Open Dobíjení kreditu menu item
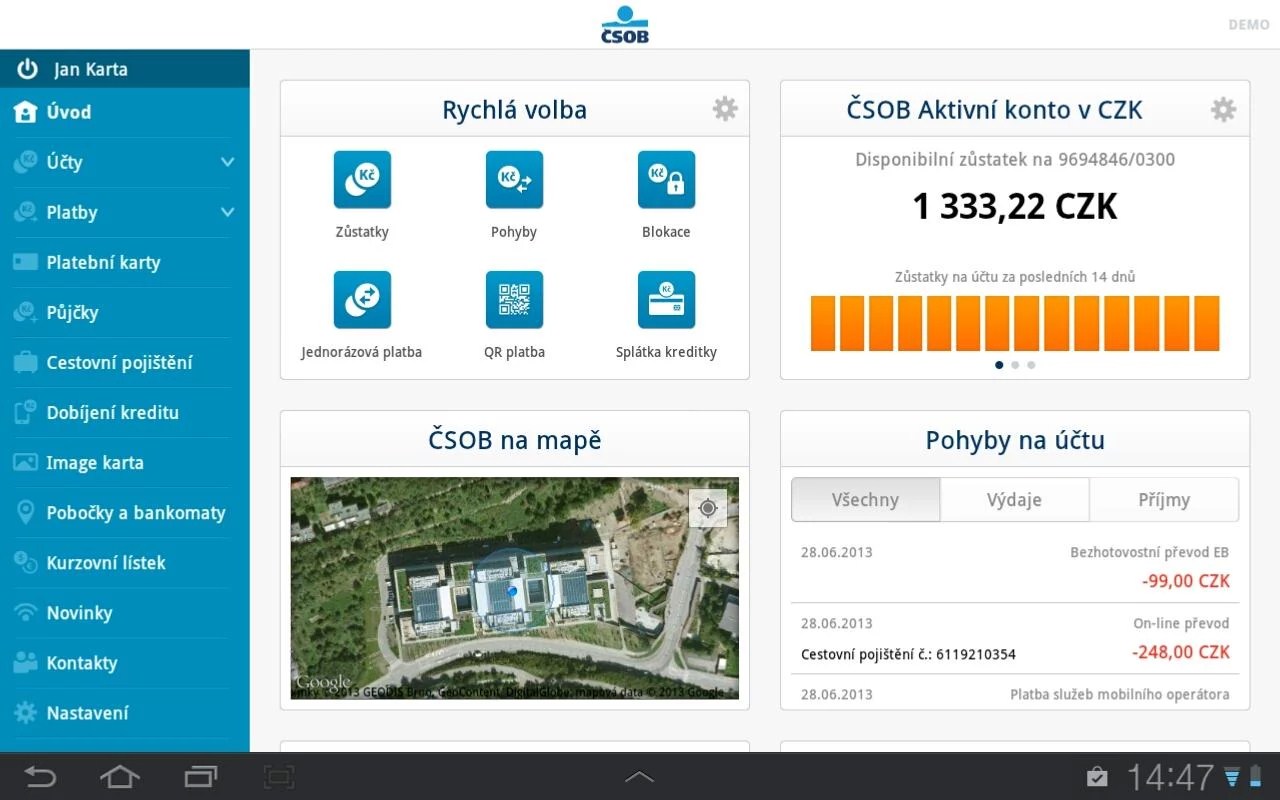Screen dimensions: 1280x800 tap(125, 412)
